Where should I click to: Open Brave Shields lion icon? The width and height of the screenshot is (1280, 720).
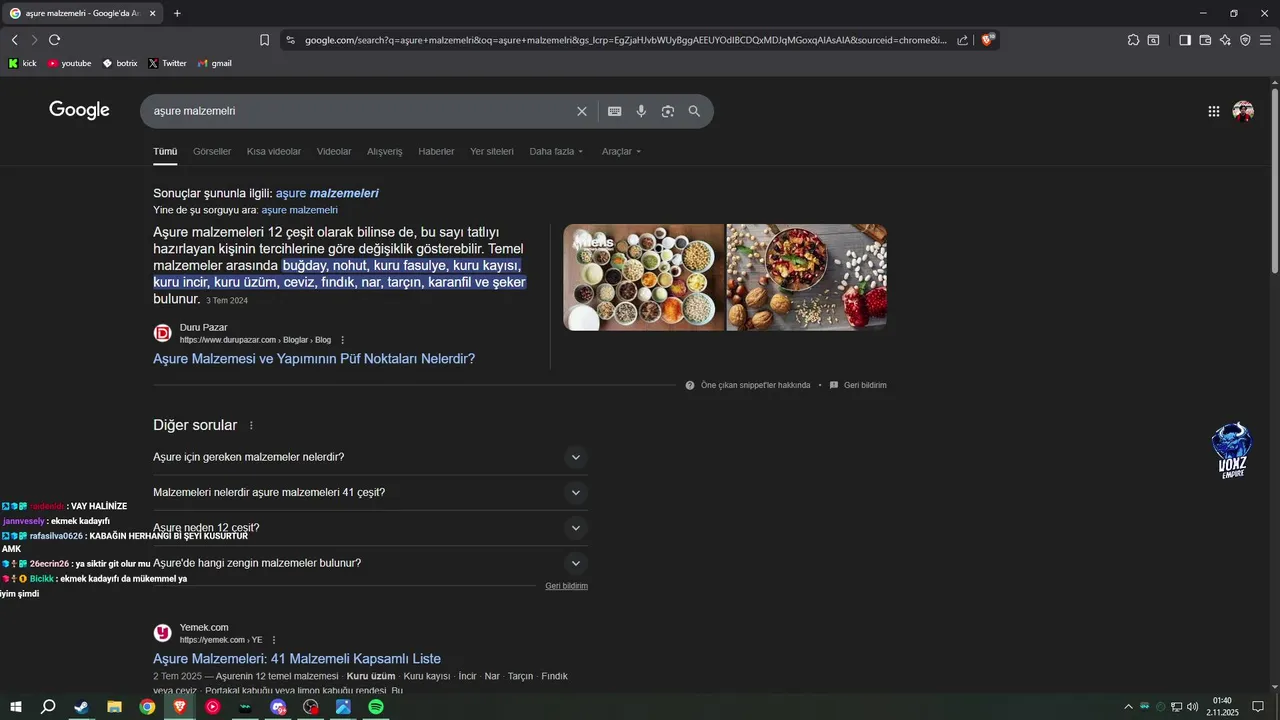988,40
